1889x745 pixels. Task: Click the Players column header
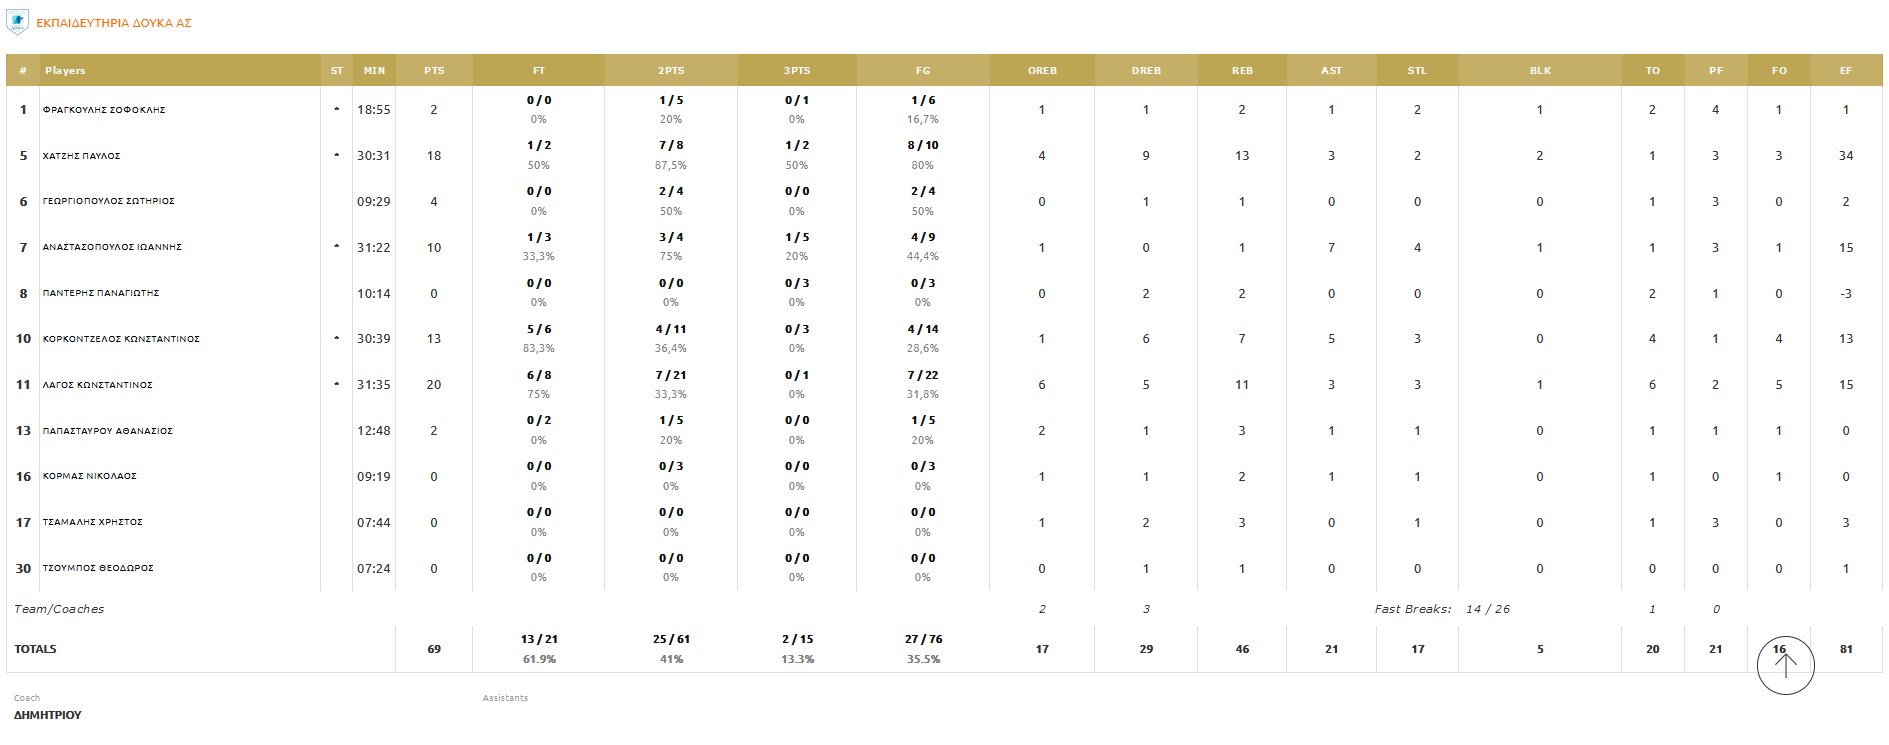(65, 71)
